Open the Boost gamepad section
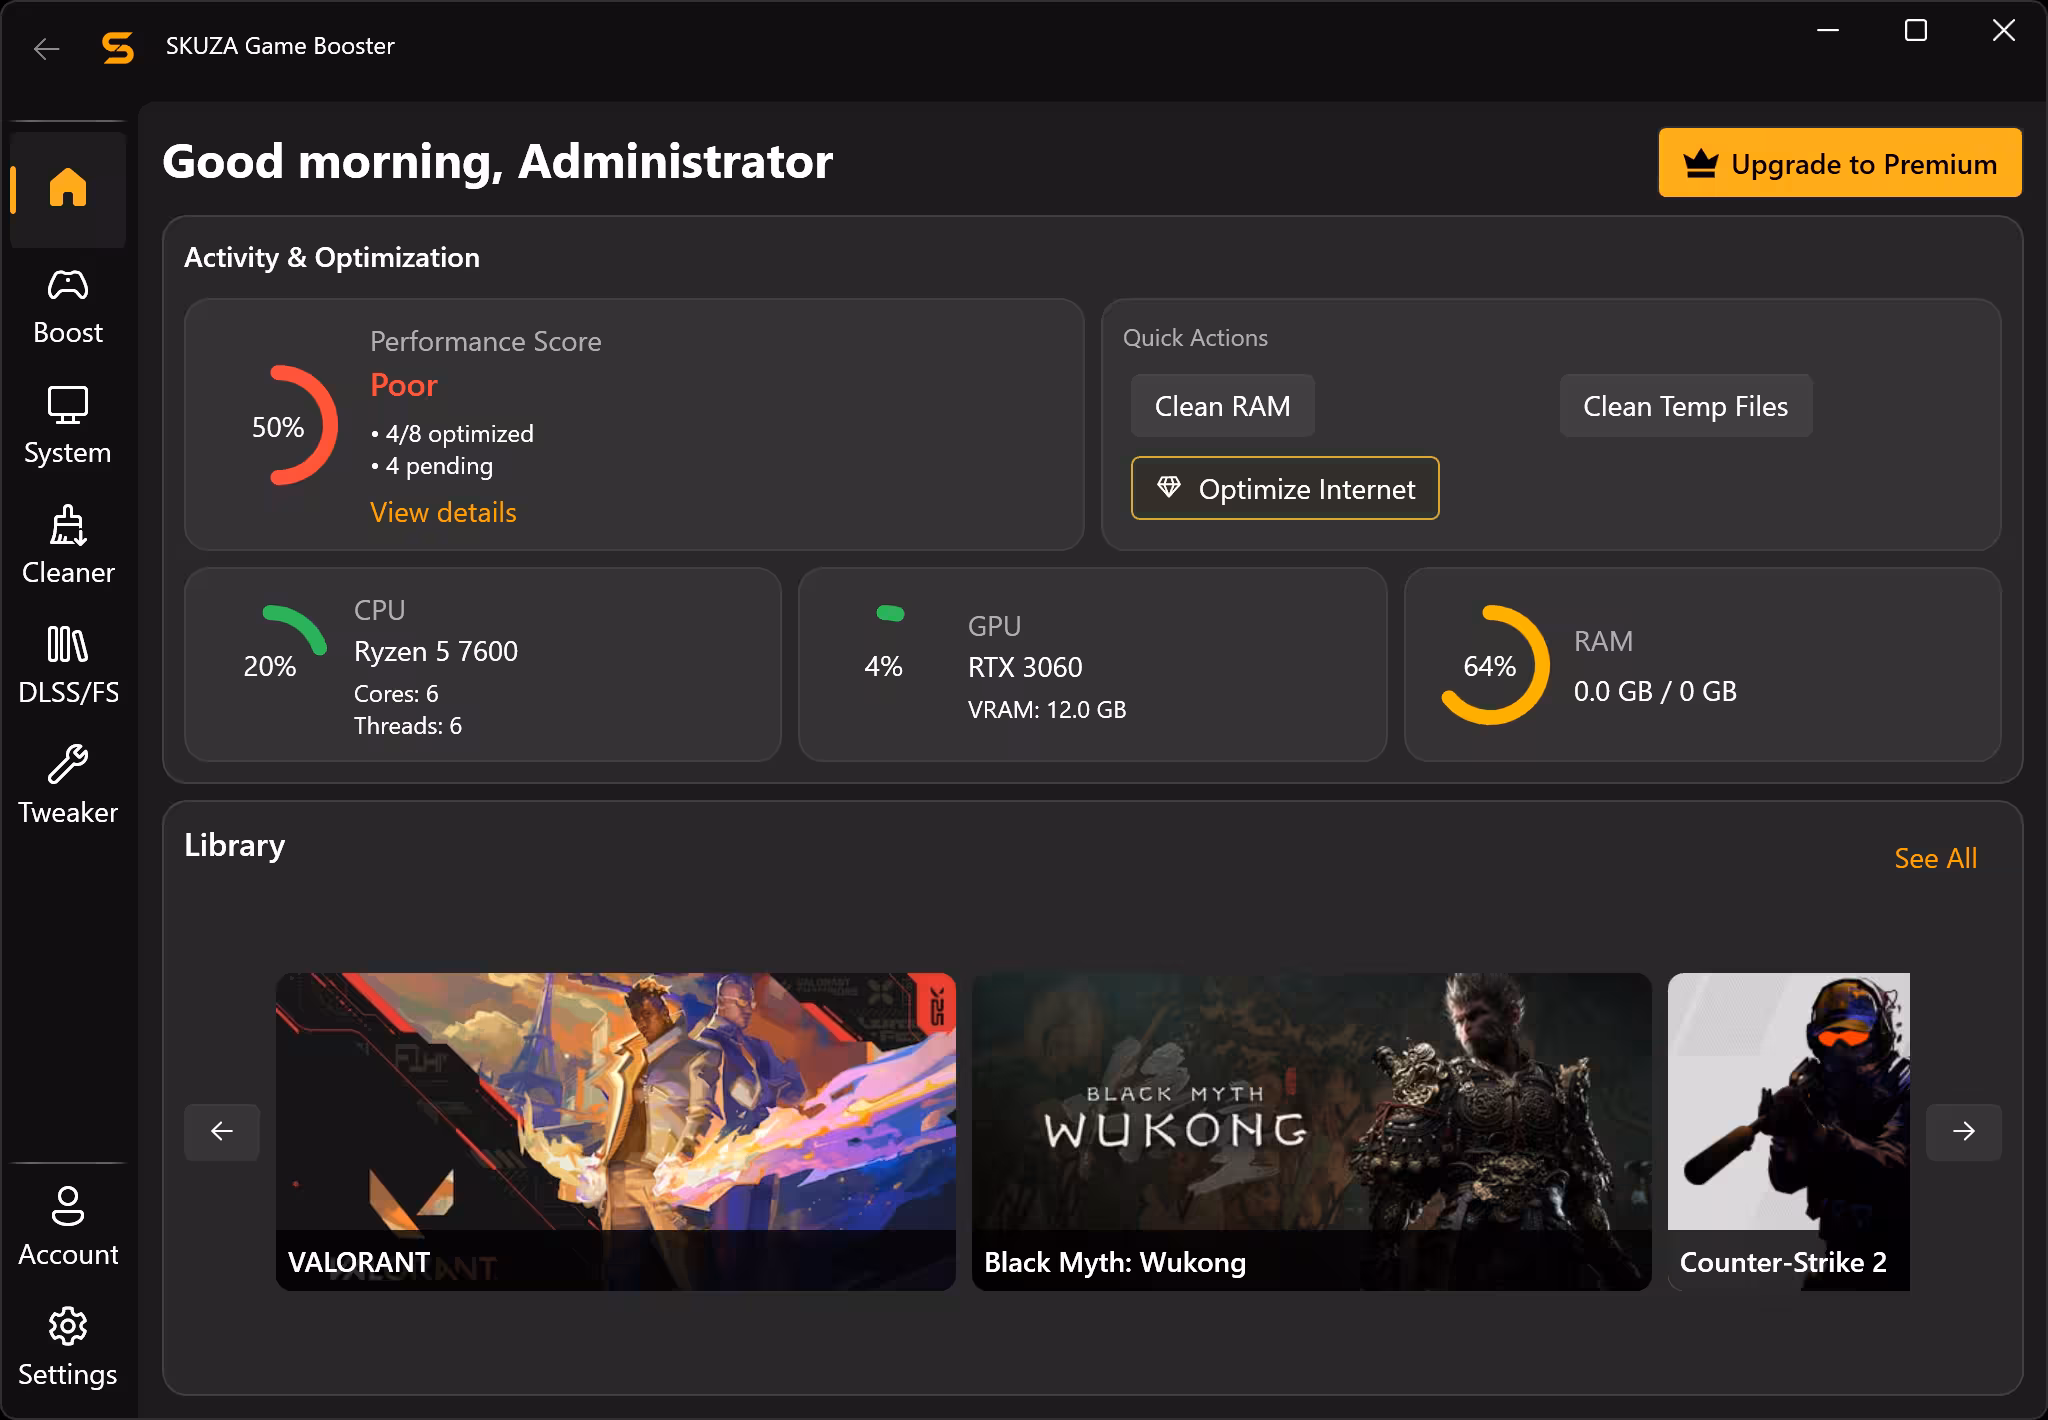2048x1420 pixels. pos(68,307)
